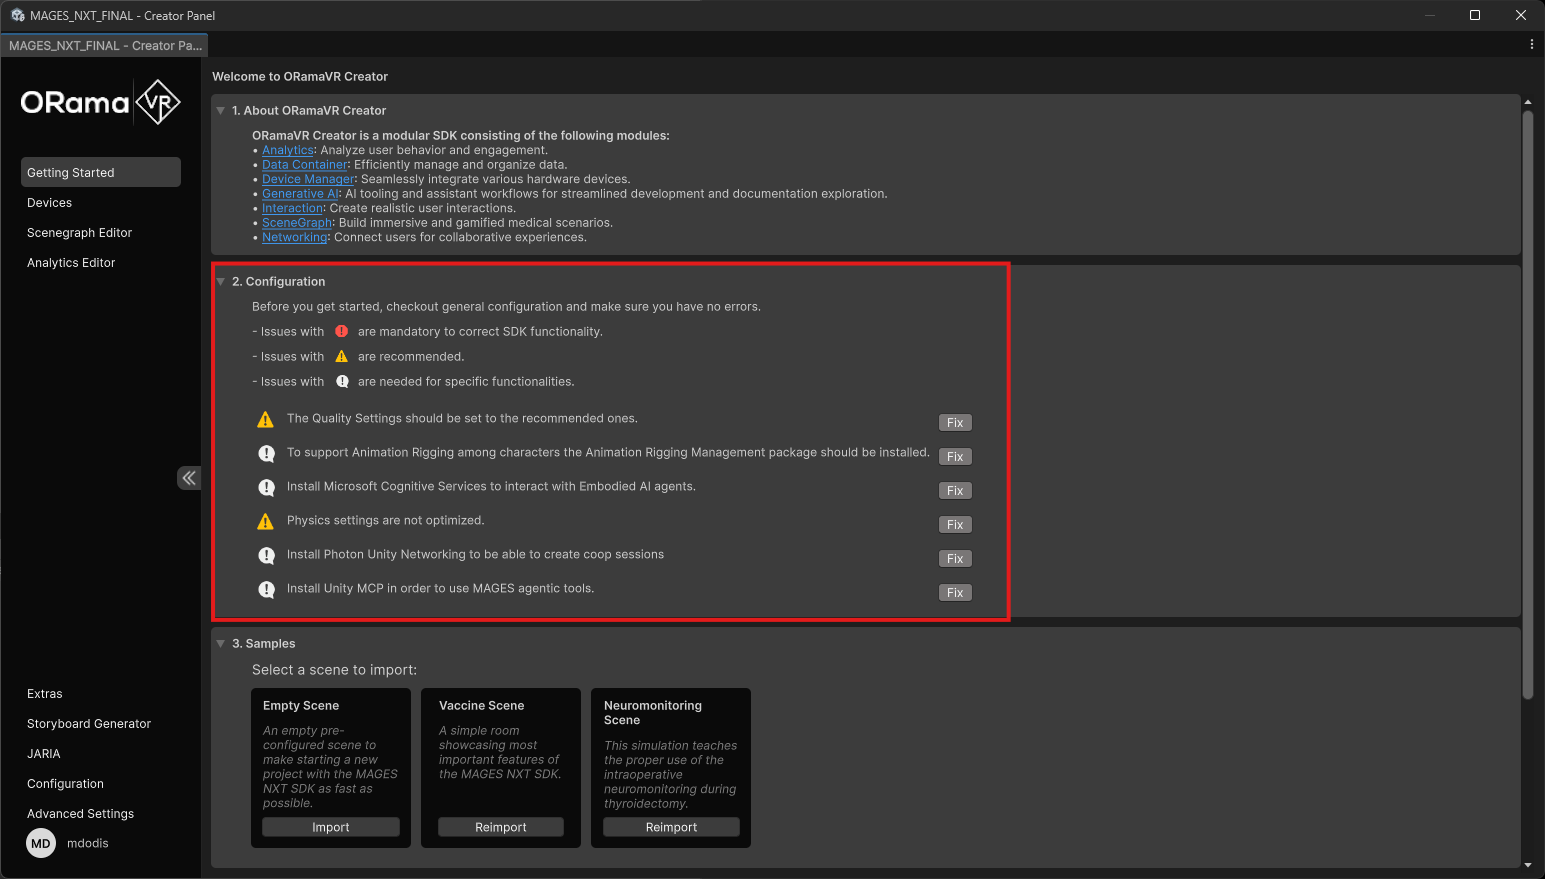Open Extras in sidebar

45,694
